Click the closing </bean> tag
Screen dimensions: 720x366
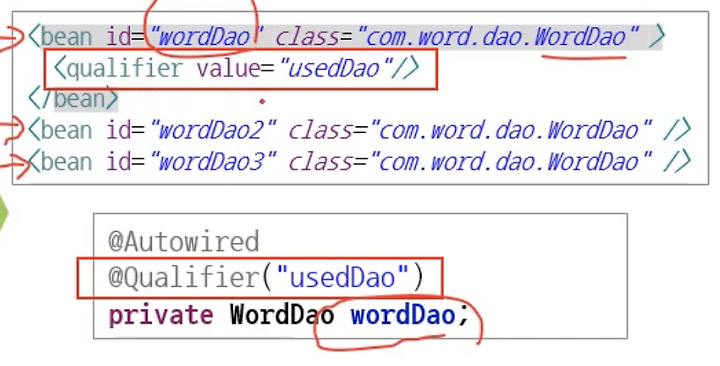73,99
